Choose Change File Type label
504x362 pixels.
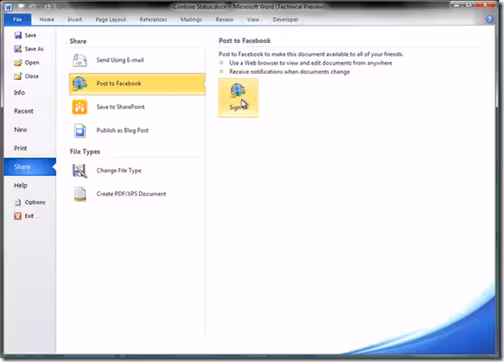coord(119,170)
